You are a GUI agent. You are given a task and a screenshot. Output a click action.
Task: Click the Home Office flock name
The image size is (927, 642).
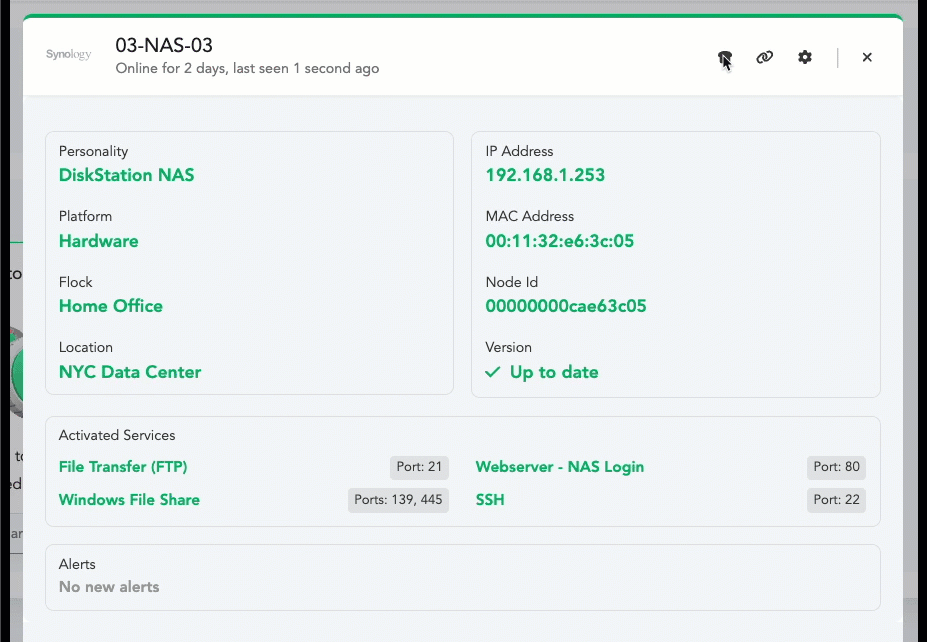[x=110, y=306]
